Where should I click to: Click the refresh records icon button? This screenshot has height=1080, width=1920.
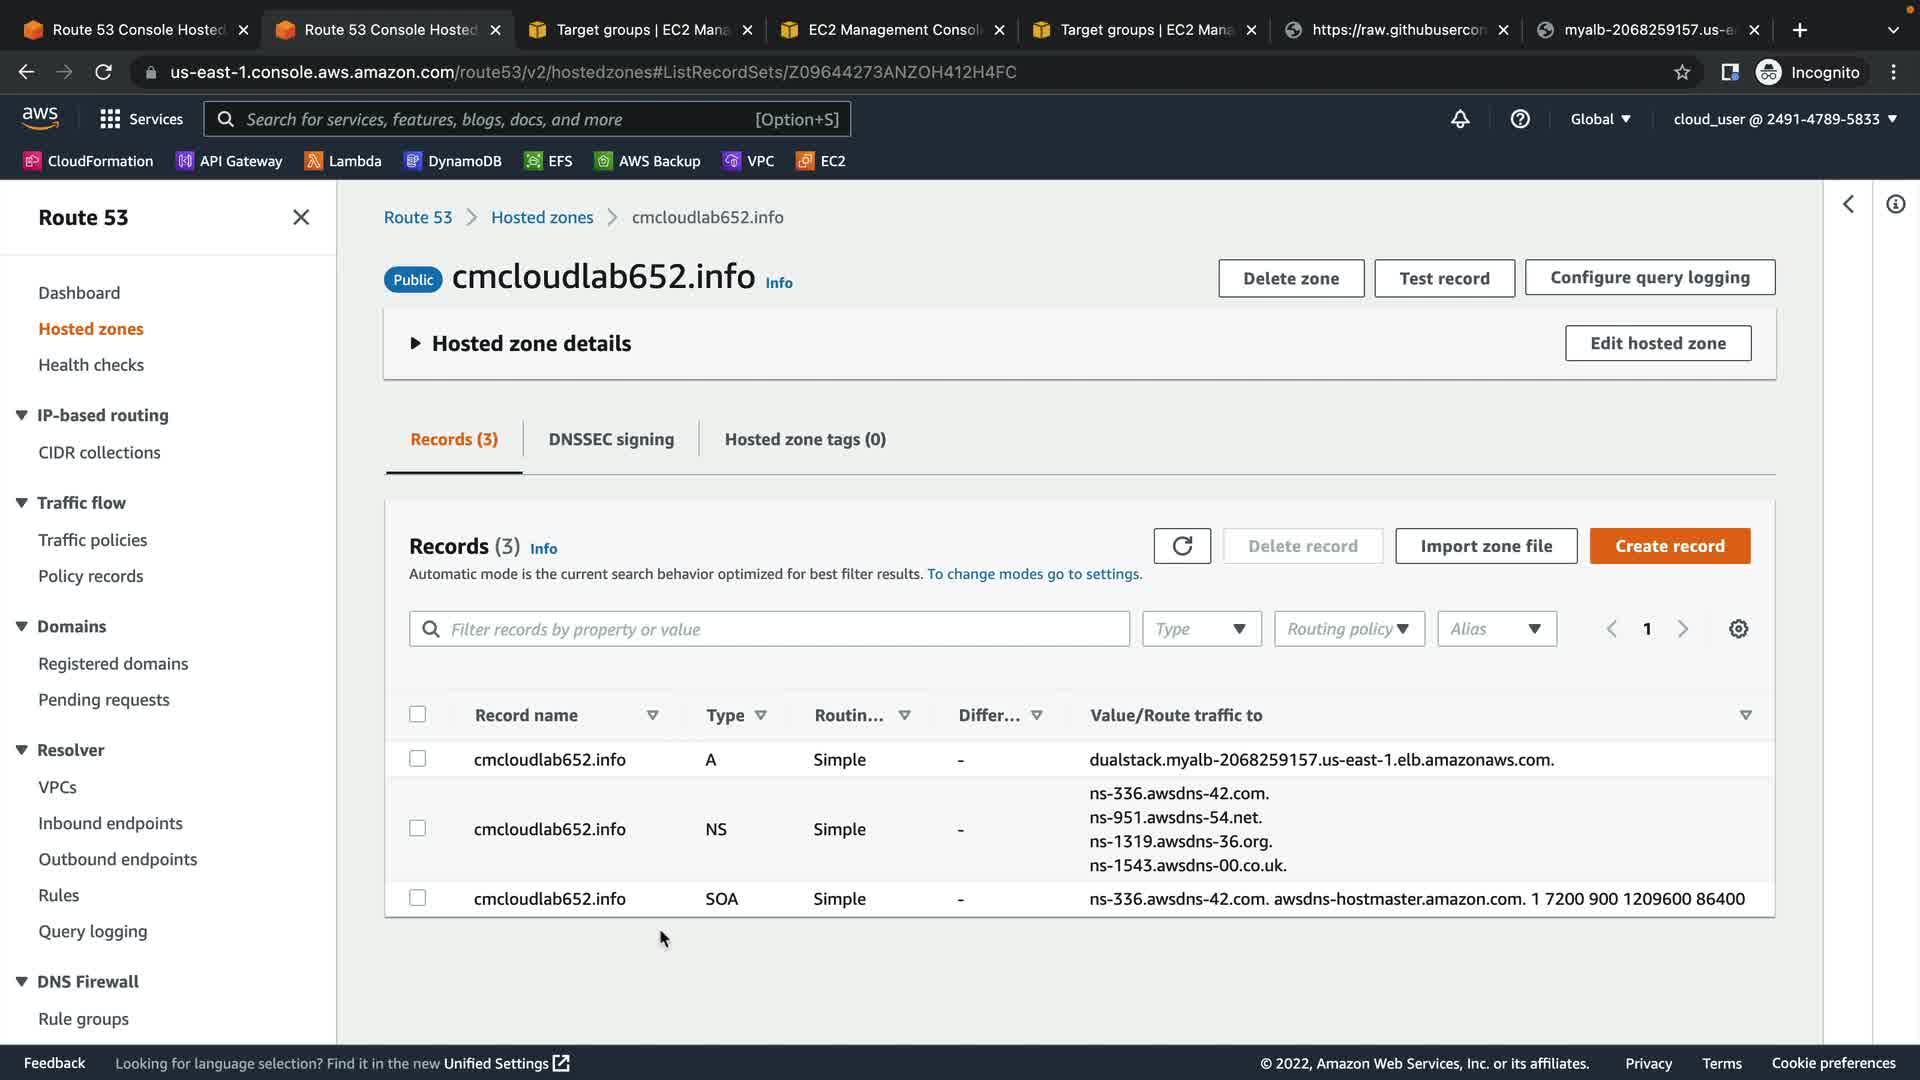[1182, 546]
